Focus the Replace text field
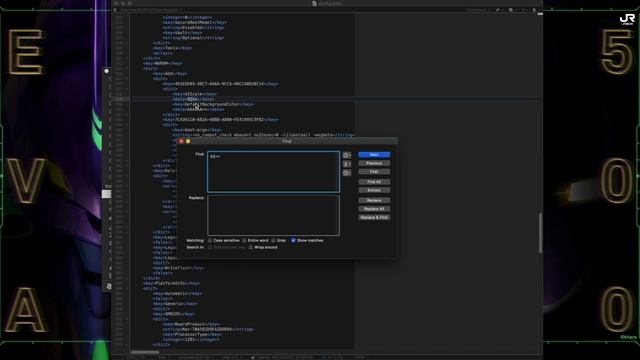This screenshot has width=640, height=360. click(x=273, y=215)
